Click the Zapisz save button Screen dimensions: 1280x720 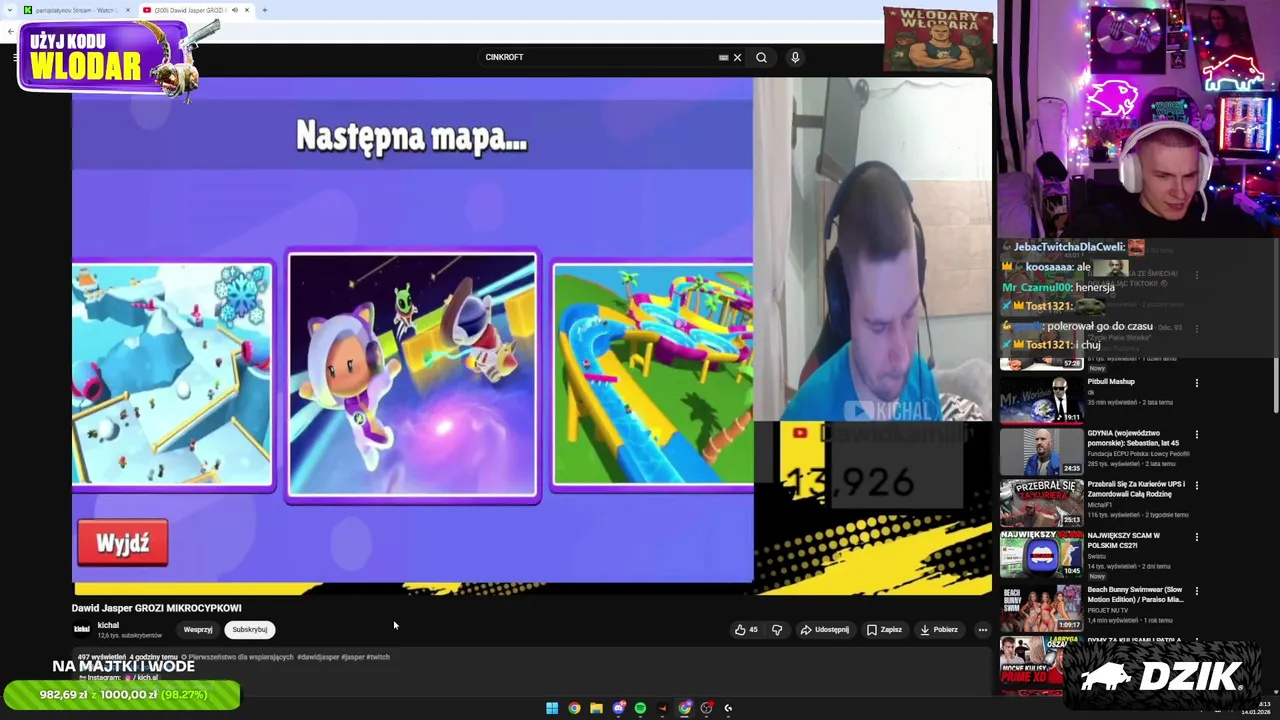(884, 629)
